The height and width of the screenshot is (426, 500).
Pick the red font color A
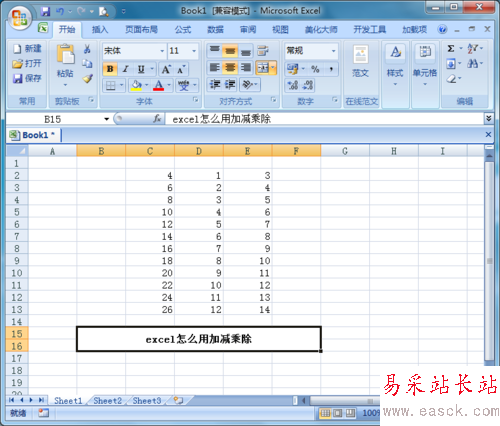click(158, 85)
